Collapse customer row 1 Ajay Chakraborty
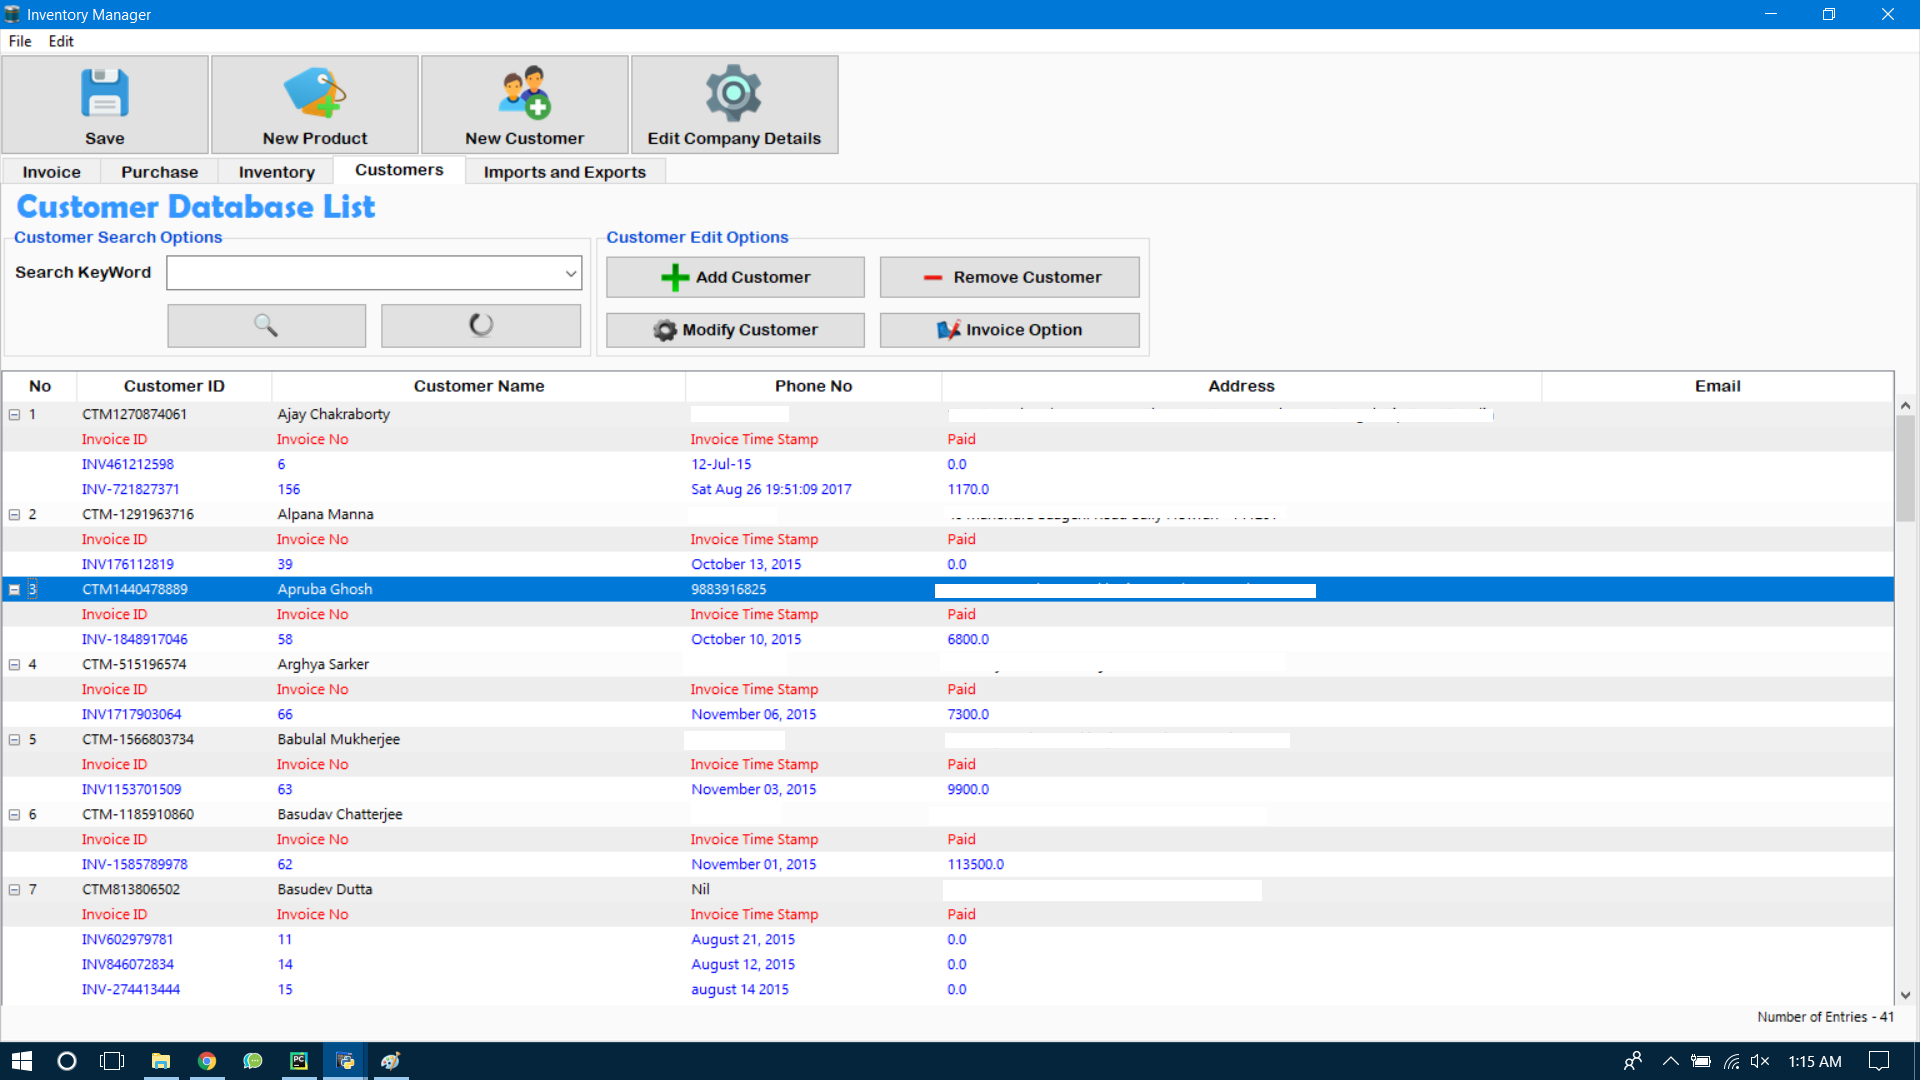This screenshot has height=1080, width=1920. pos(15,414)
